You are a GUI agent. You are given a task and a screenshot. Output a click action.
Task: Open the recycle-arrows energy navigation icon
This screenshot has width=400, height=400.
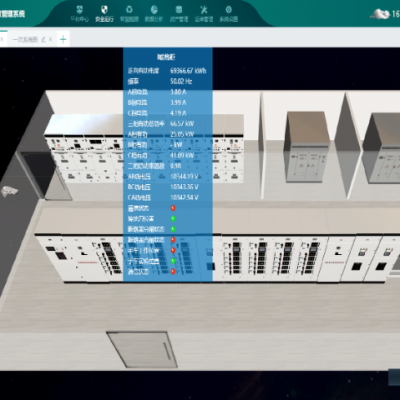(x=129, y=10)
